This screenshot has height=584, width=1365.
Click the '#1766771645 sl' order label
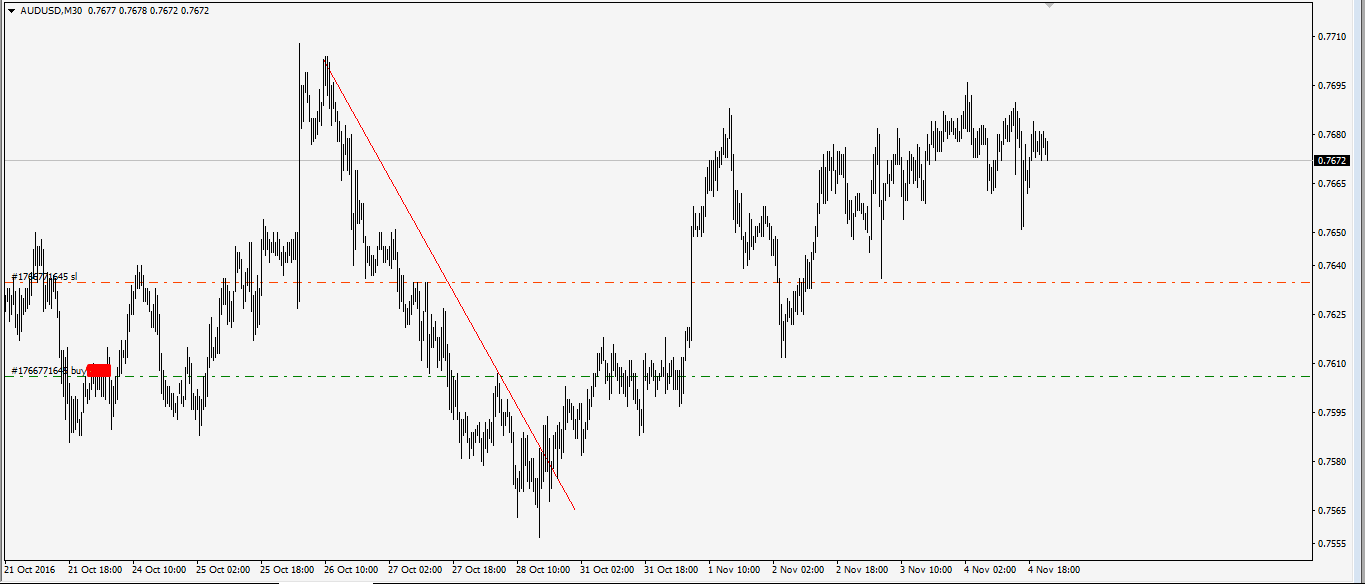pos(44,276)
